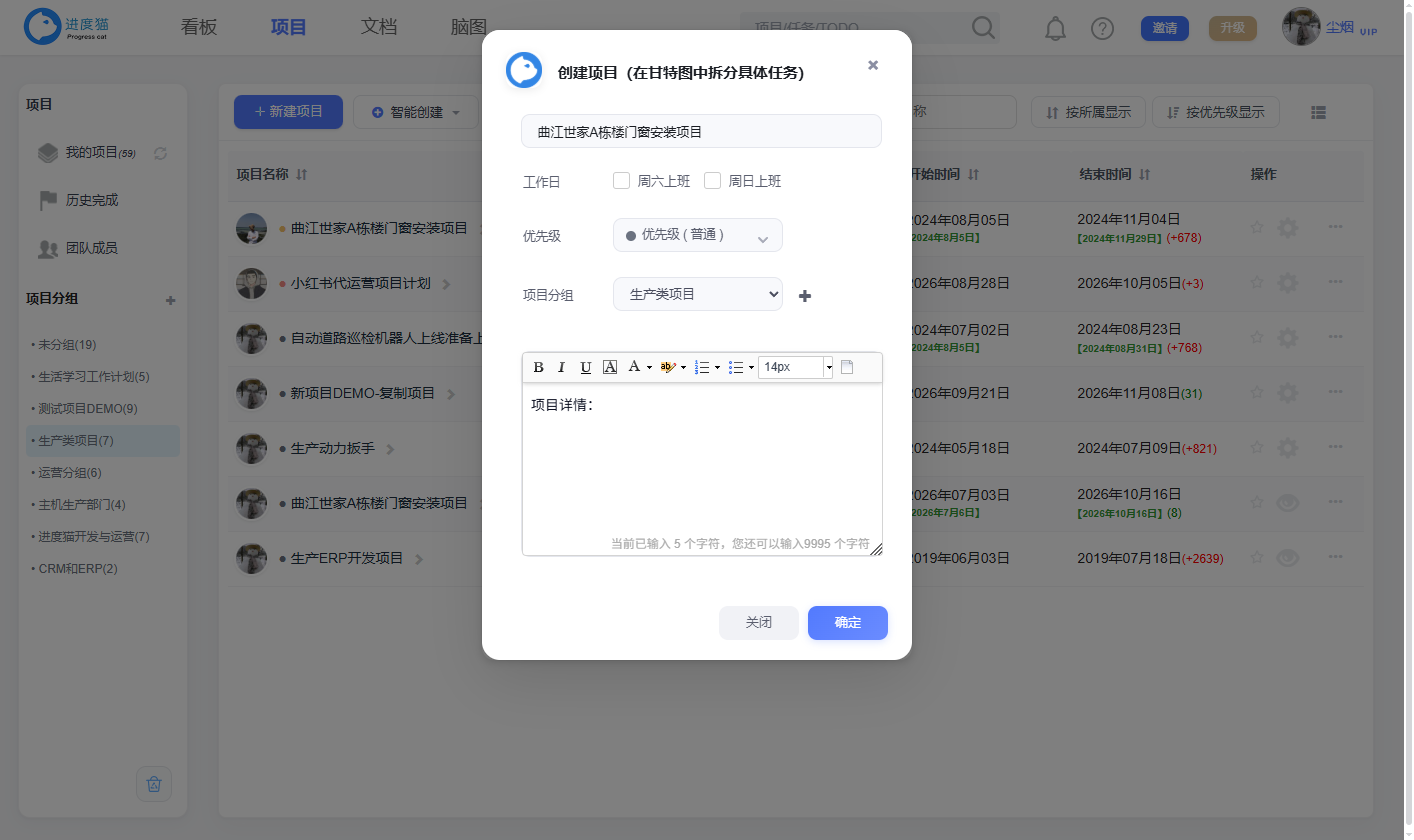Click the ordered numbered list icon
The height and width of the screenshot is (840, 1414).
pyautogui.click(x=702, y=367)
